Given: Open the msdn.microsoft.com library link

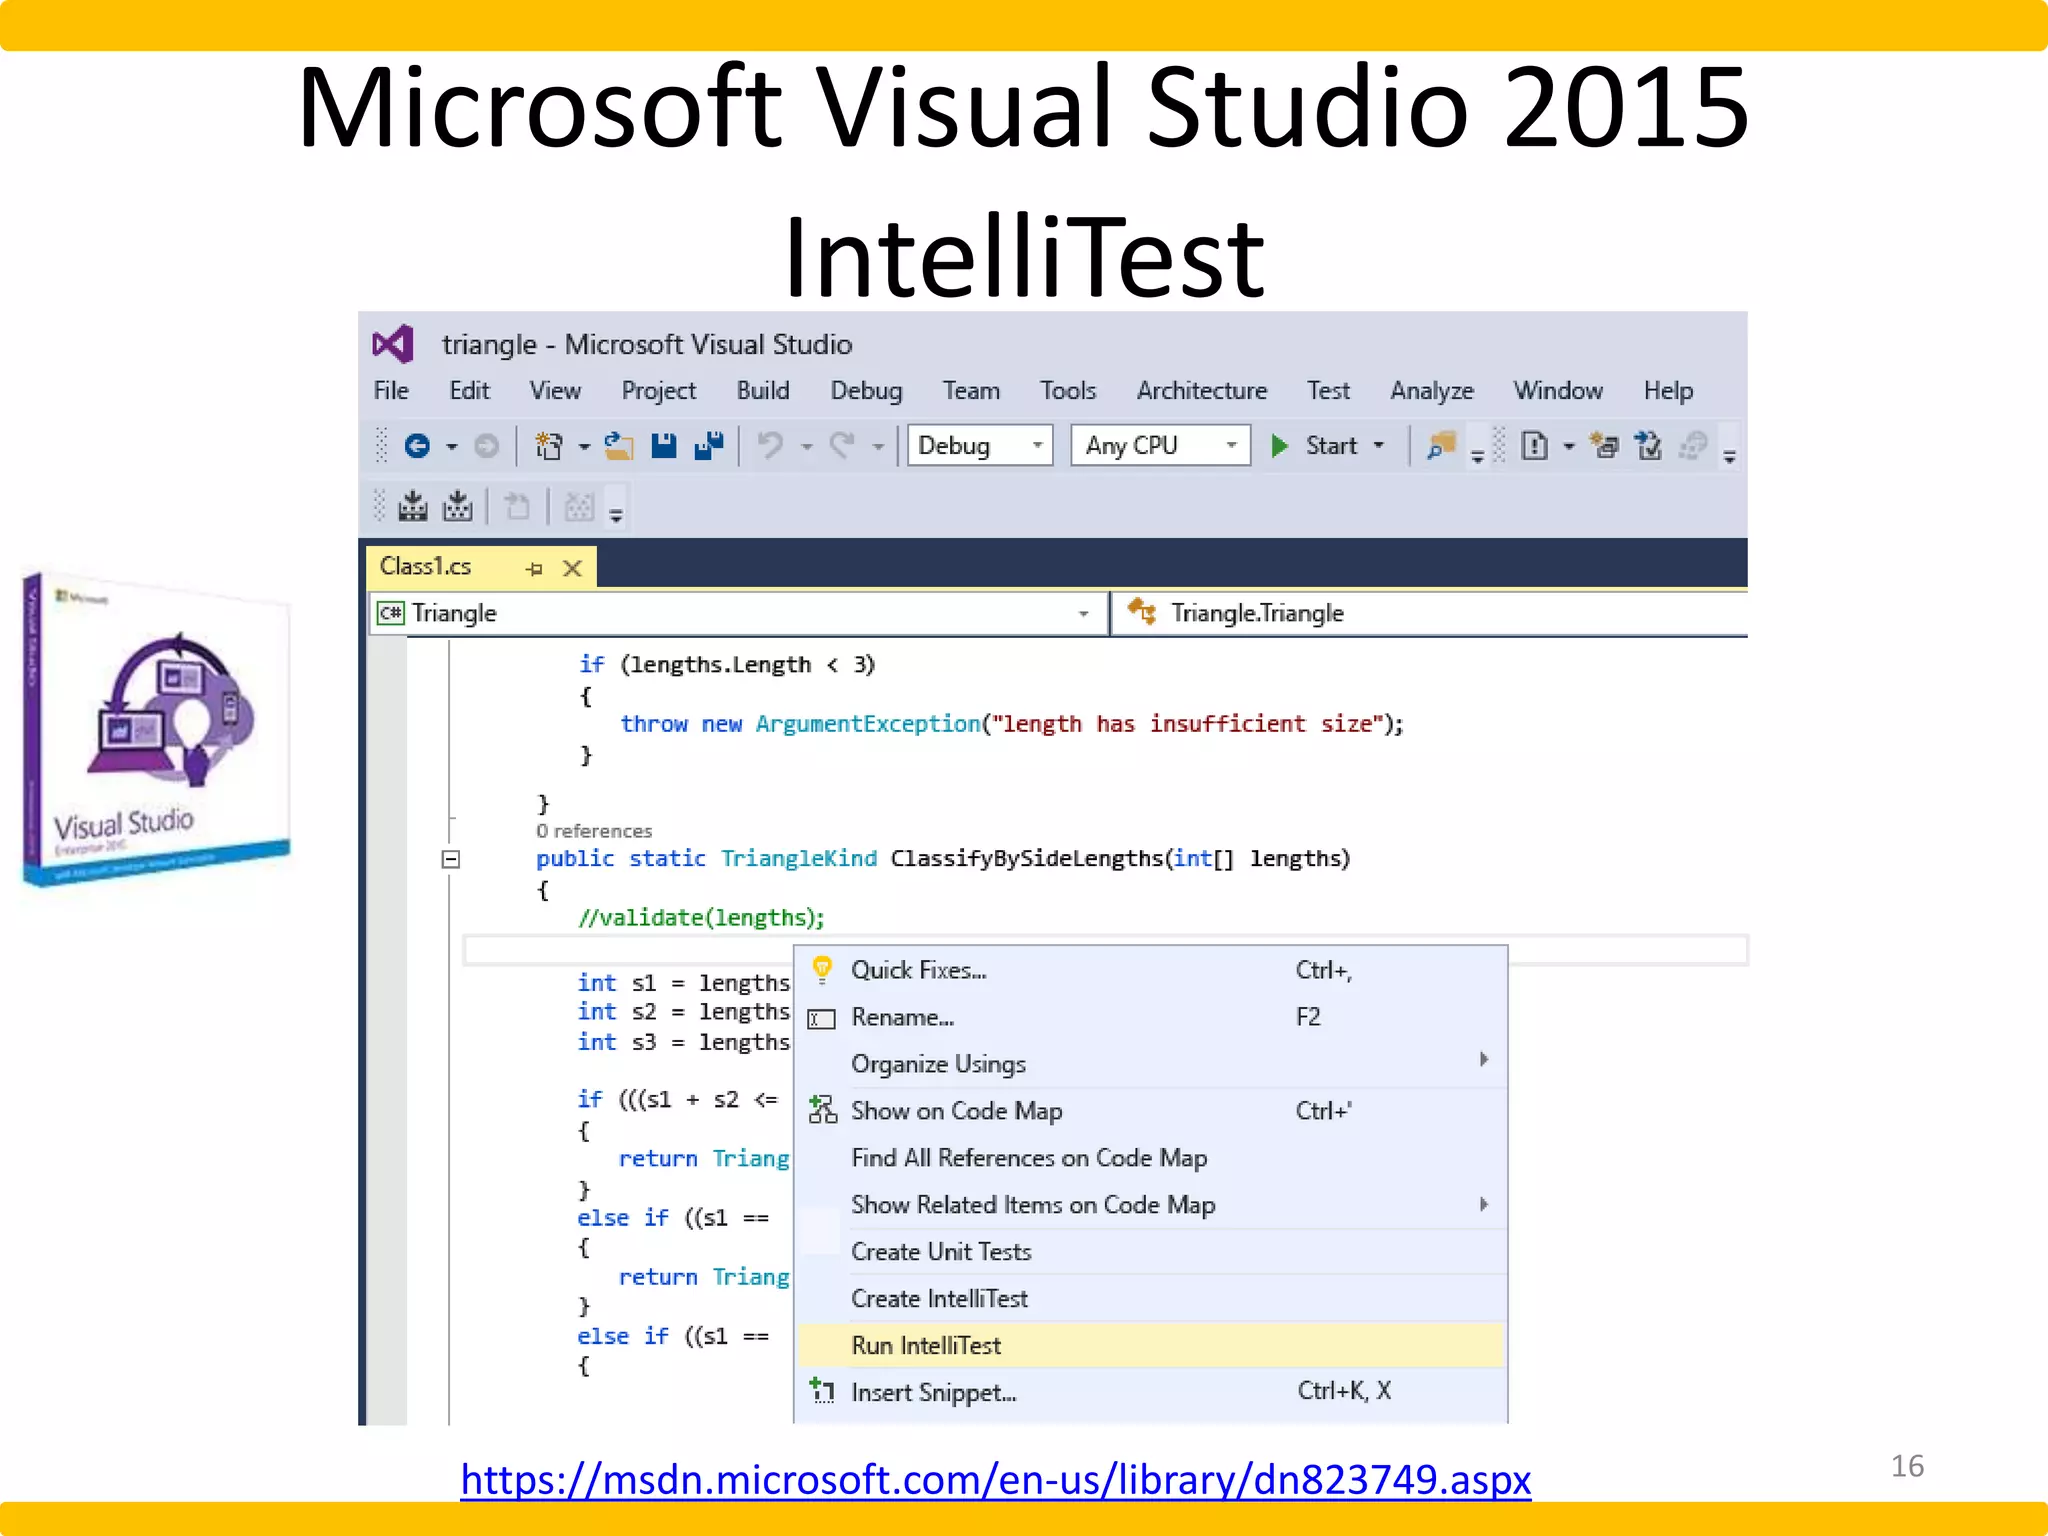Looking at the screenshot, I should (x=995, y=1479).
